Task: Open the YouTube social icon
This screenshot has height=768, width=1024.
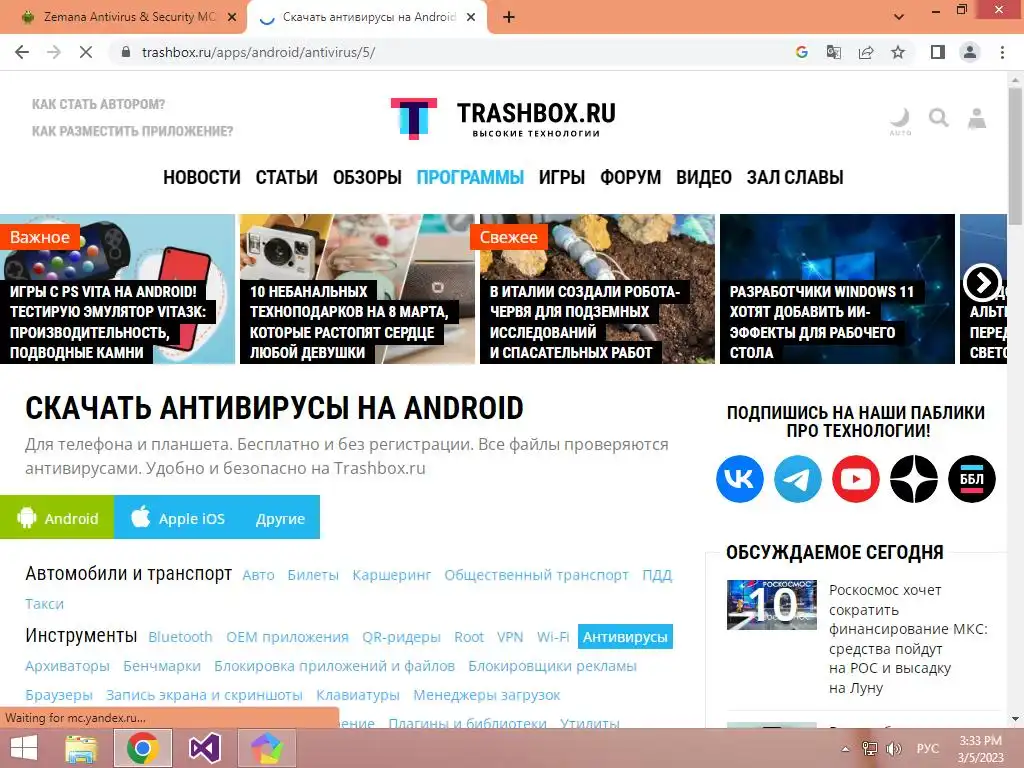Action: (856, 479)
